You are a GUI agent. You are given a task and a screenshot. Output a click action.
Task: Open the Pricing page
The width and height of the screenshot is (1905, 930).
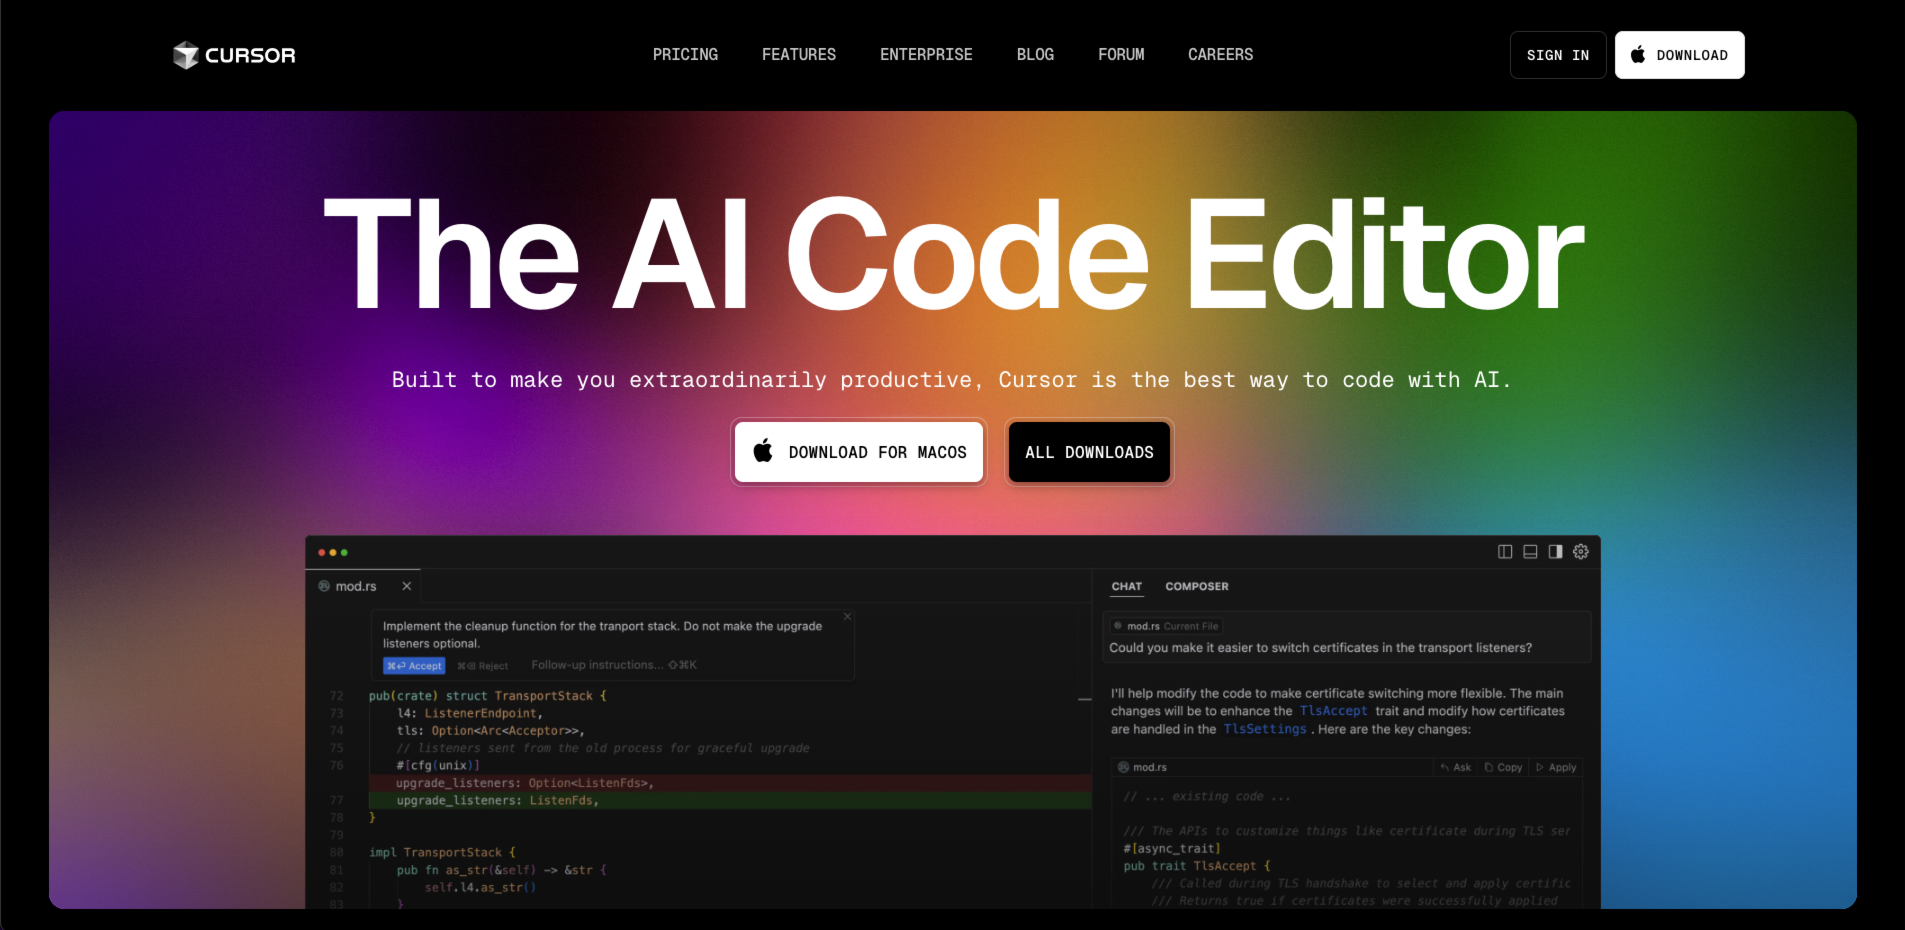click(x=685, y=55)
